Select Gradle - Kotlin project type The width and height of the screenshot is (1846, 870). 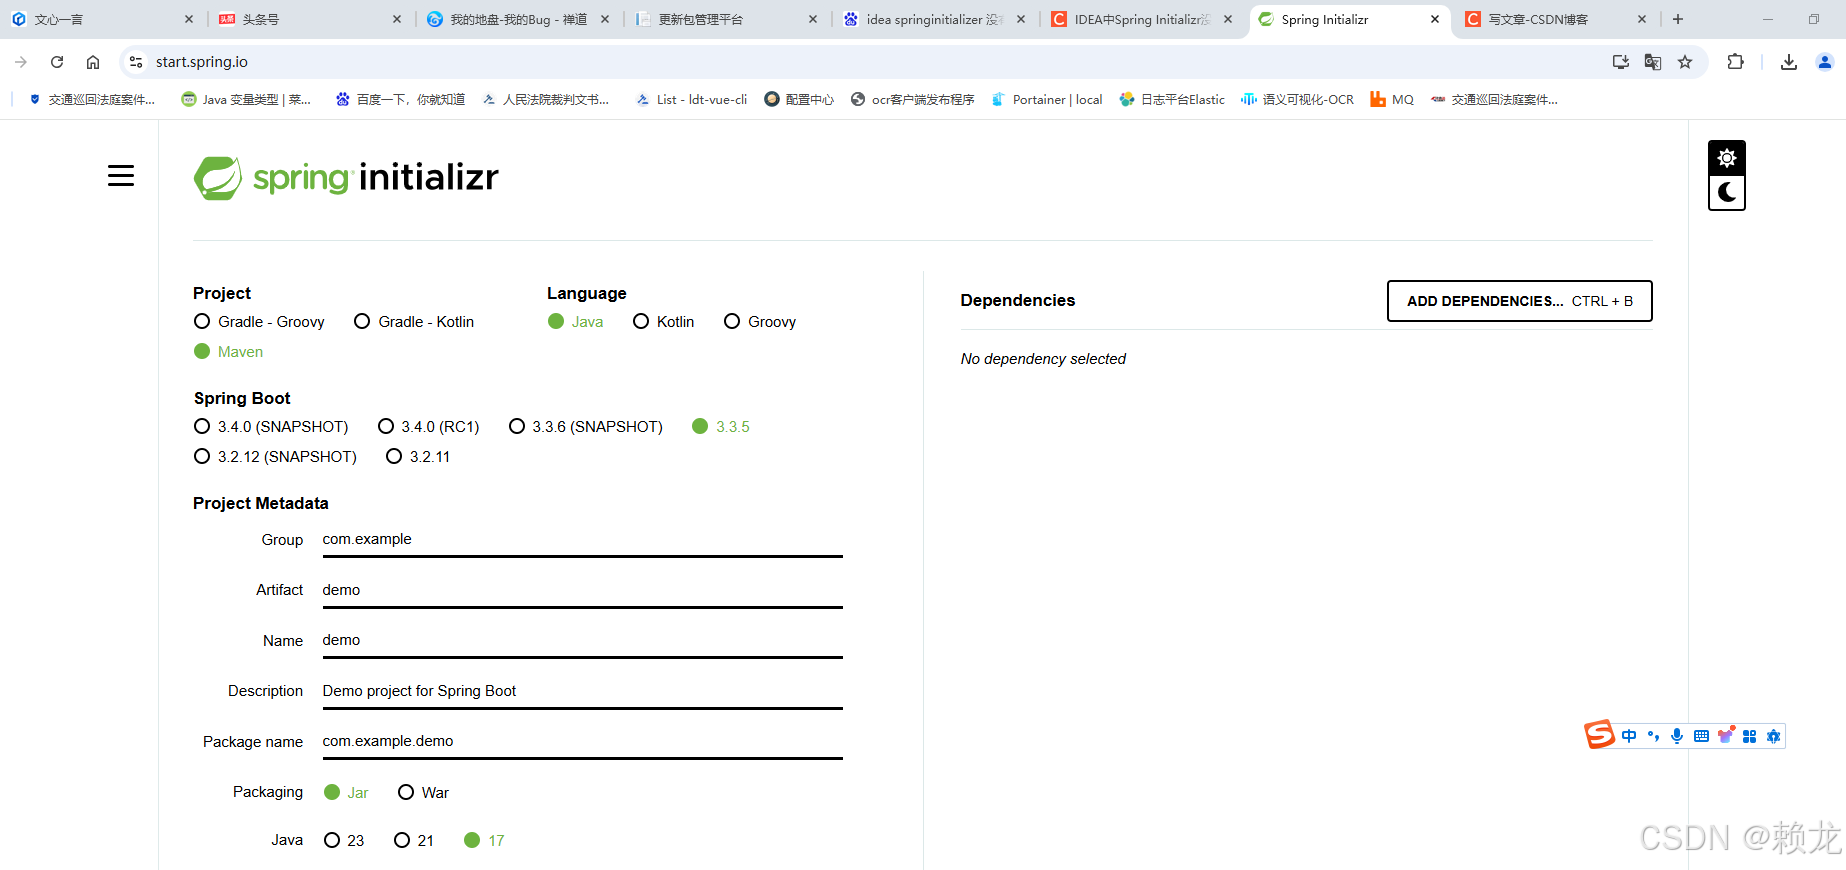pyautogui.click(x=414, y=321)
